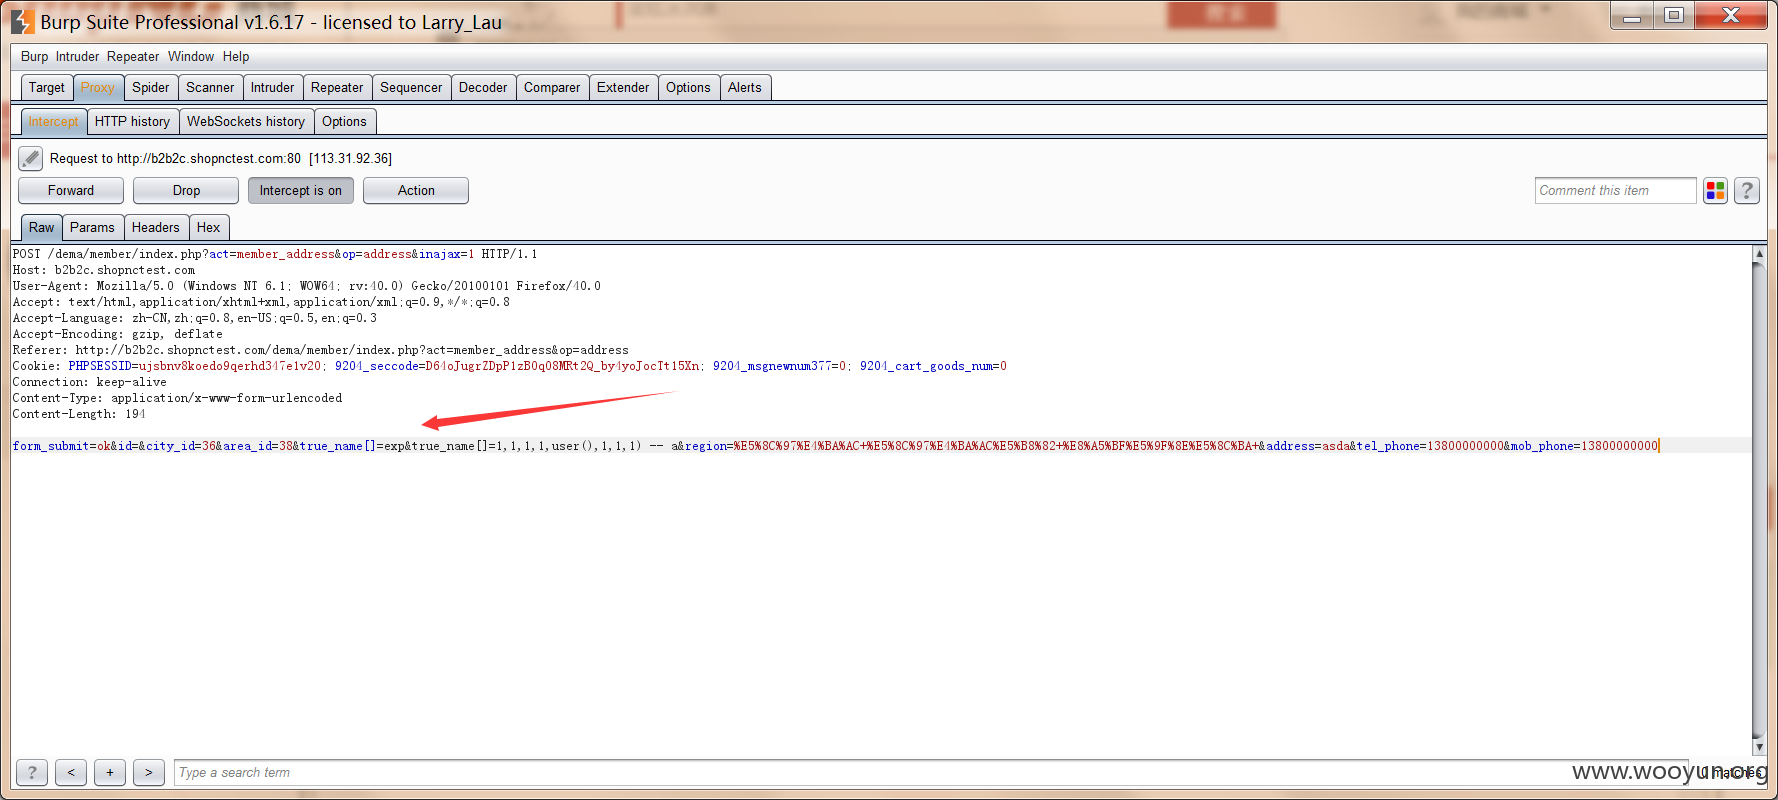Go to previous search match
Viewport: 1778px width, 800px height.
(71, 772)
